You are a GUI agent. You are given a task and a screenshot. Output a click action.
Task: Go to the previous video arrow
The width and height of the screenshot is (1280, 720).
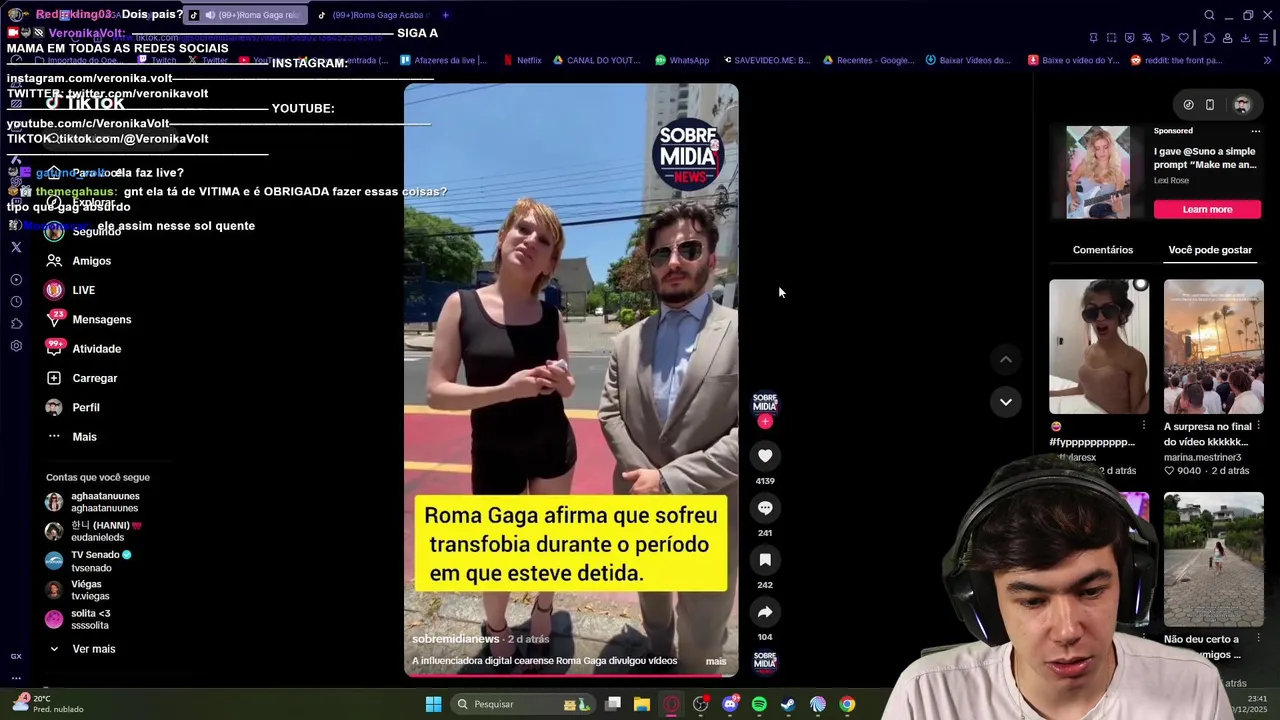click(1006, 360)
